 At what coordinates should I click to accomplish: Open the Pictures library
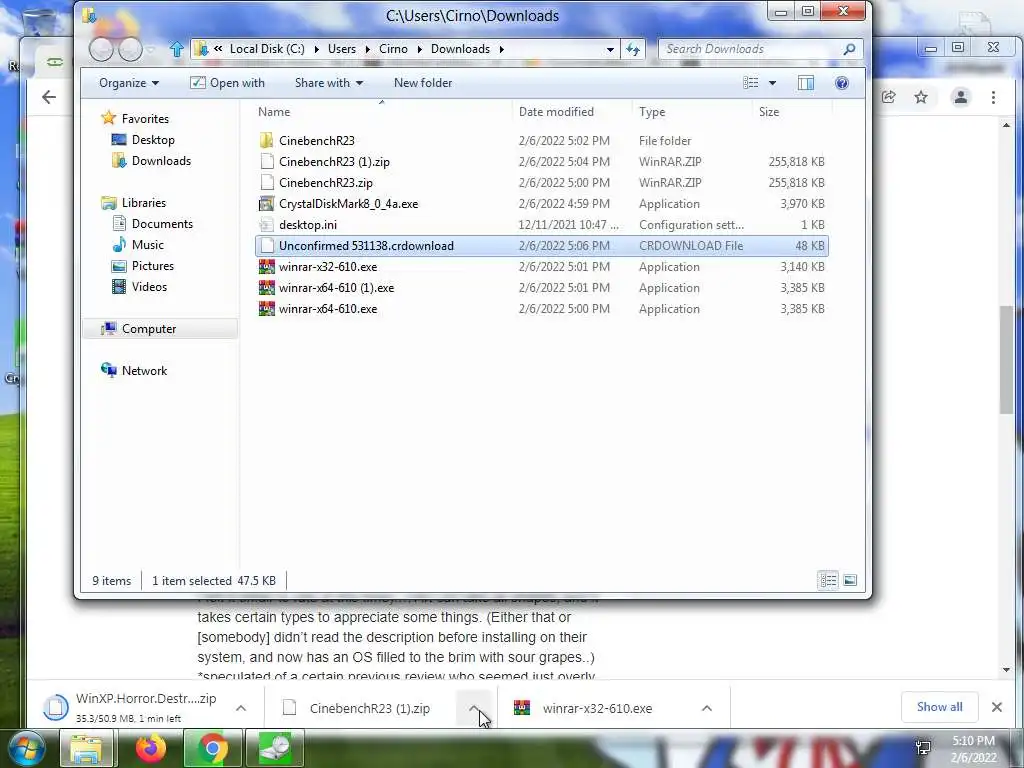[x=152, y=266]
